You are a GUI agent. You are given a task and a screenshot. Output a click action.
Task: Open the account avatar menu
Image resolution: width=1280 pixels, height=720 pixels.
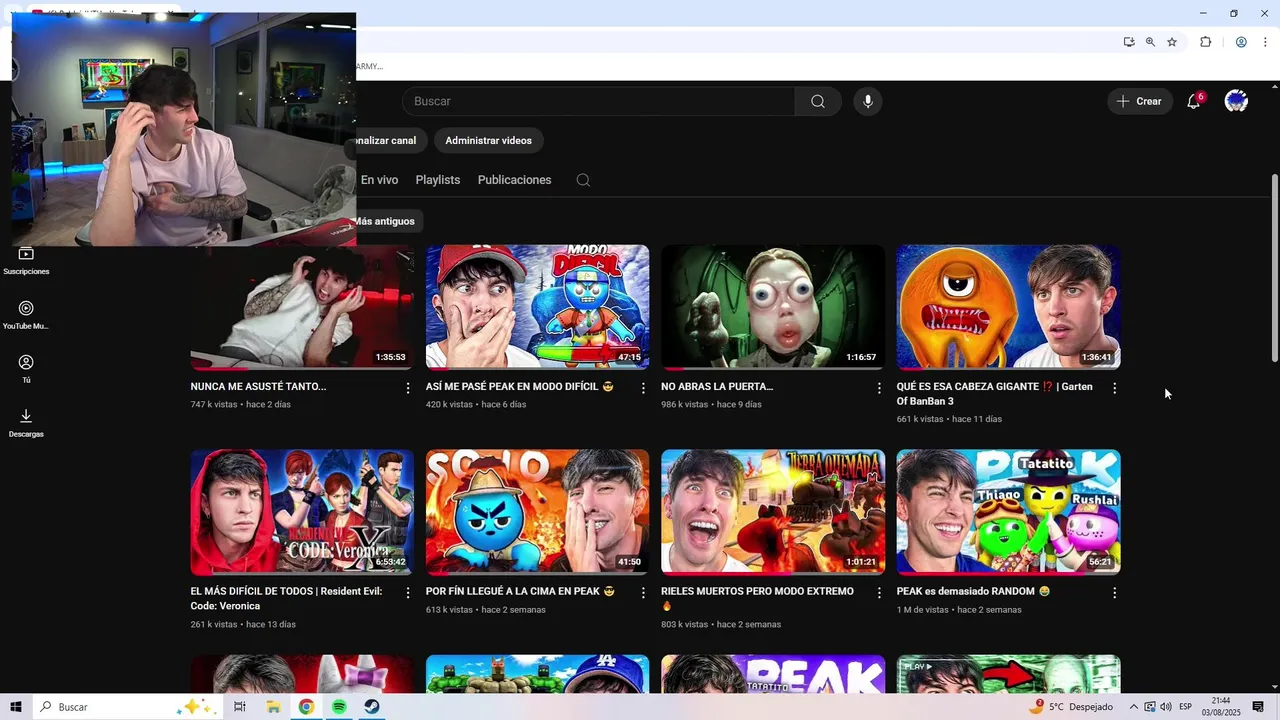1236,101
